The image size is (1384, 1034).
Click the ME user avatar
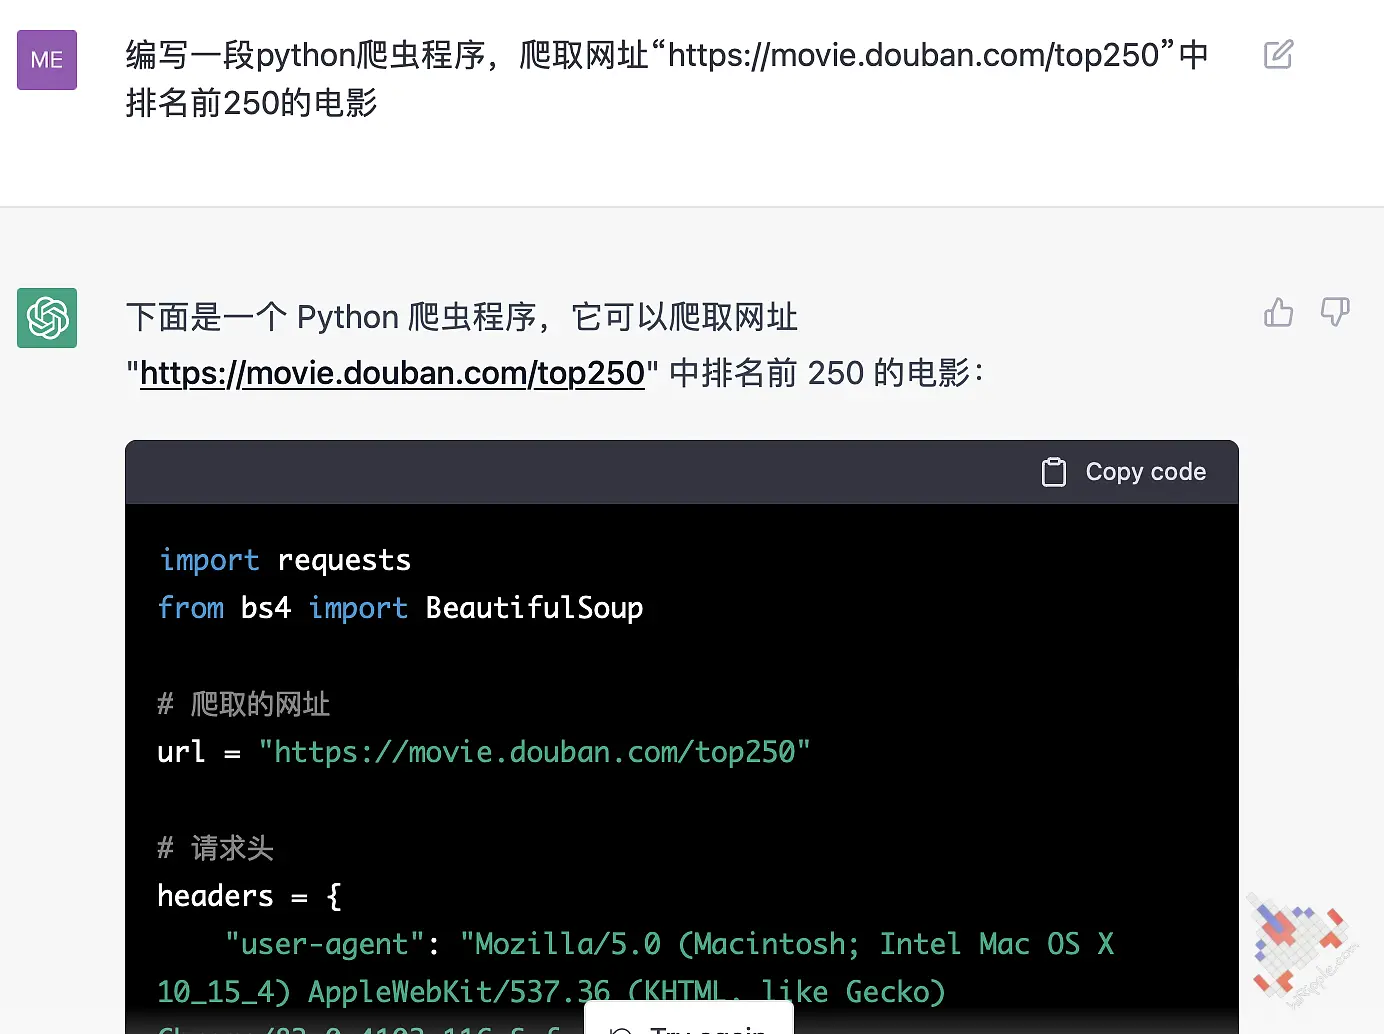(47, 60)
